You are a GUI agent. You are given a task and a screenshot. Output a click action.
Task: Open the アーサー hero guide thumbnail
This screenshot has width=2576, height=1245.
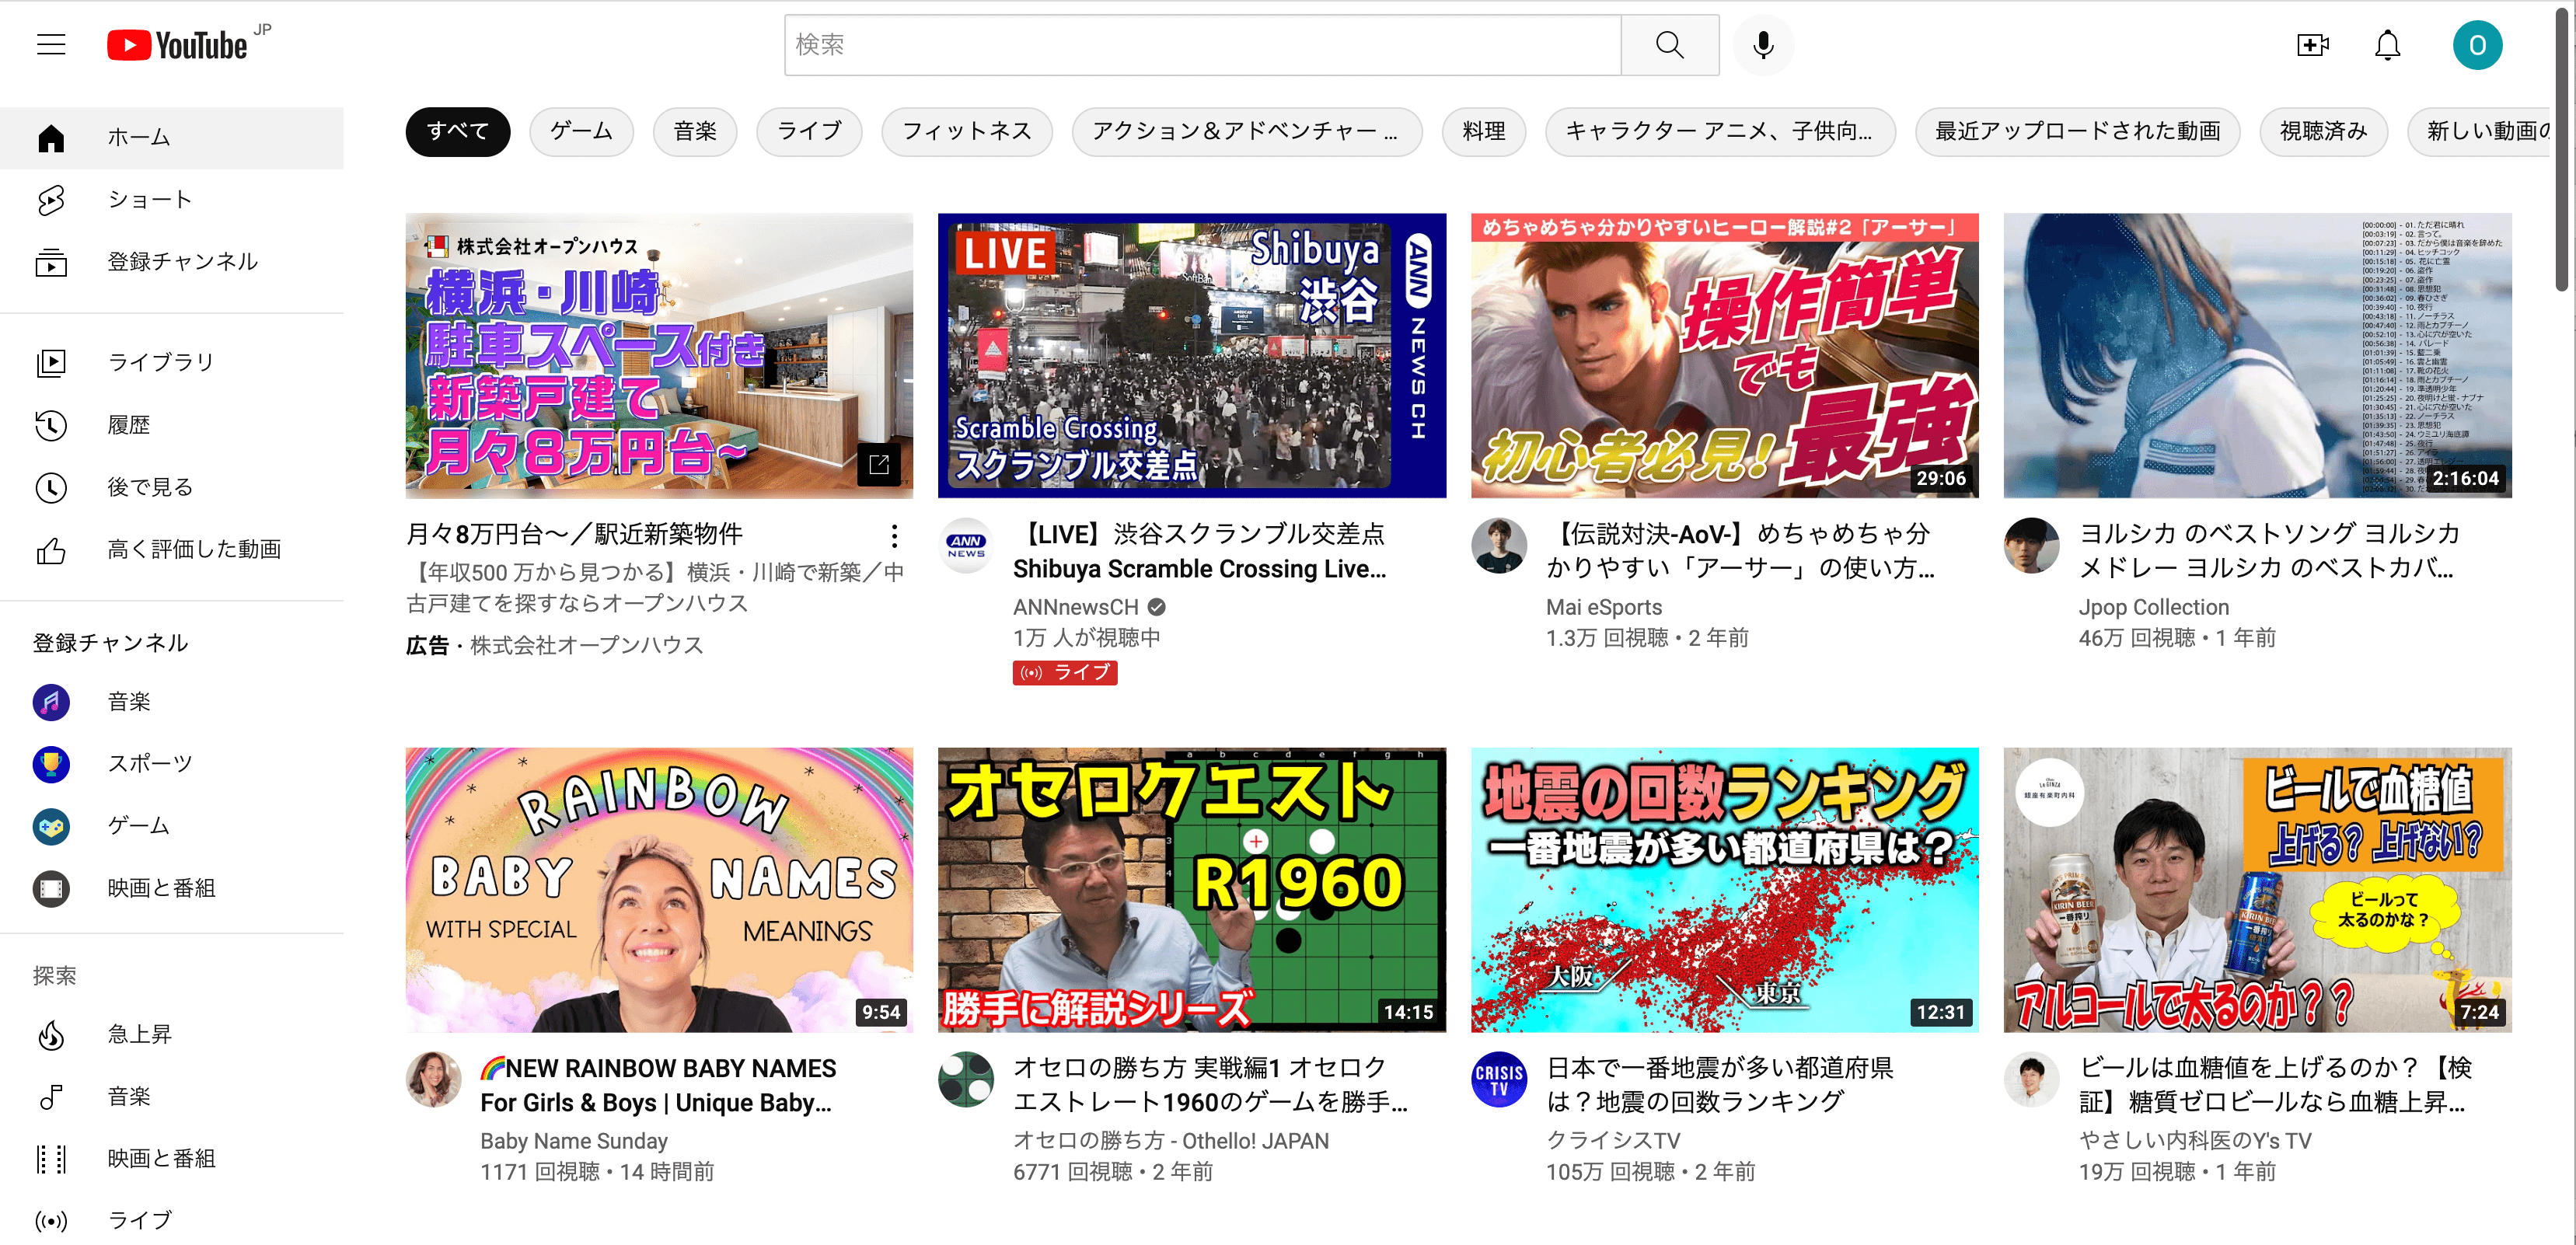[1724, 355]
